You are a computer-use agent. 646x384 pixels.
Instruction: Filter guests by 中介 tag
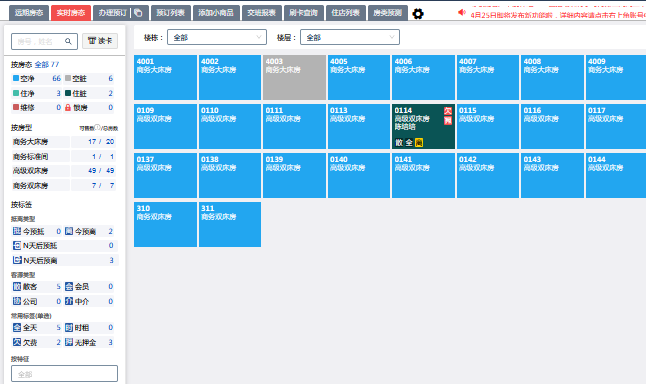click(x=89, y=301)
